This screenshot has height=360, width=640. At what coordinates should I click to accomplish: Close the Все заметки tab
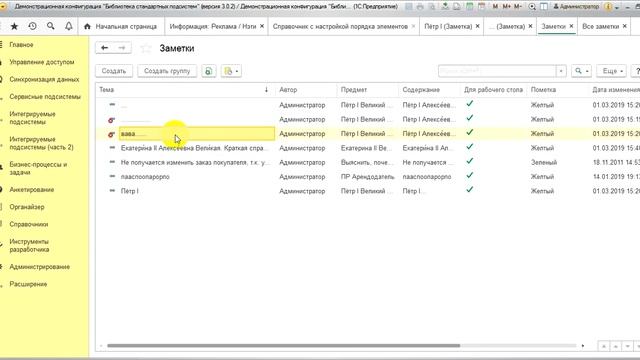[624, 26]
